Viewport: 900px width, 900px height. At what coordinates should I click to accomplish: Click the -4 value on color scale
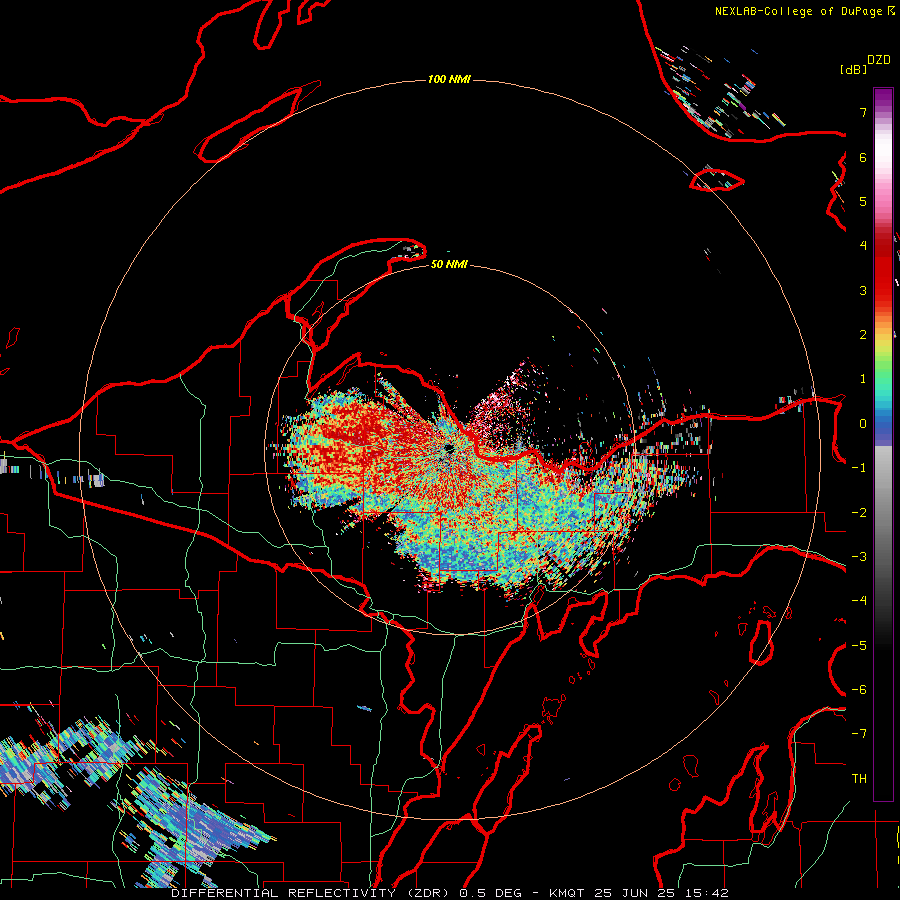pos(859,601)
